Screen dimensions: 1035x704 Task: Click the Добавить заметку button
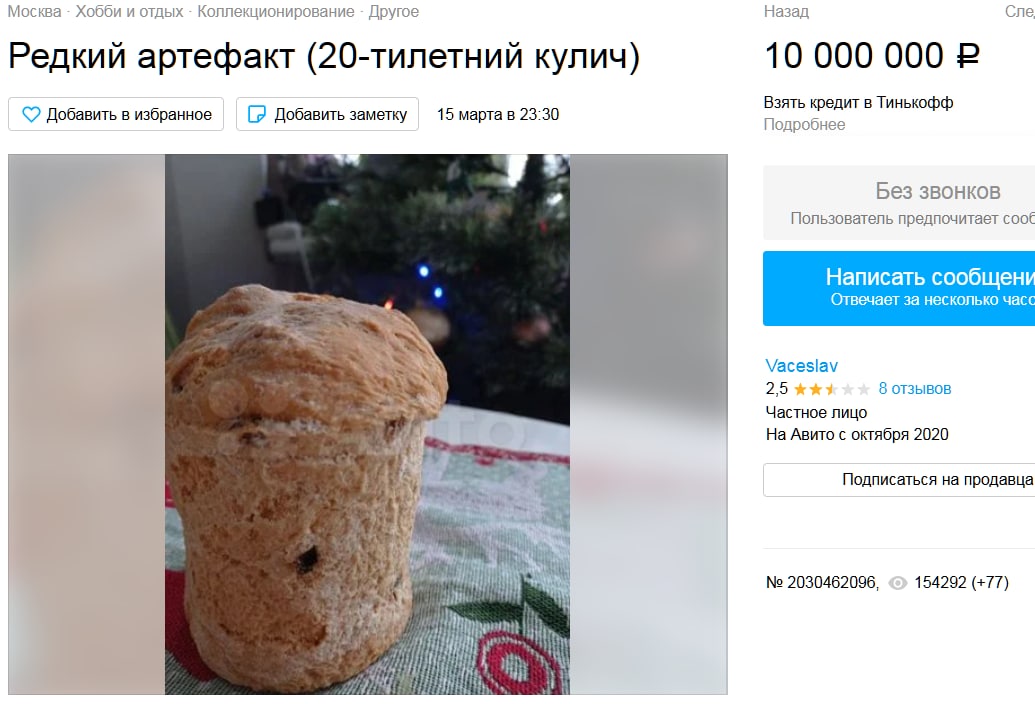pyautogui.click(x=327, y=114)
